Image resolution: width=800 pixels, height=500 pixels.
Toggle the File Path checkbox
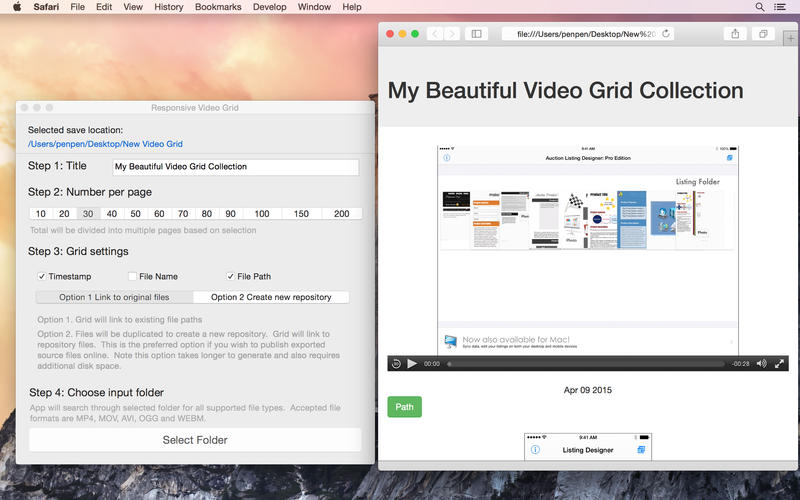[230, 276]
